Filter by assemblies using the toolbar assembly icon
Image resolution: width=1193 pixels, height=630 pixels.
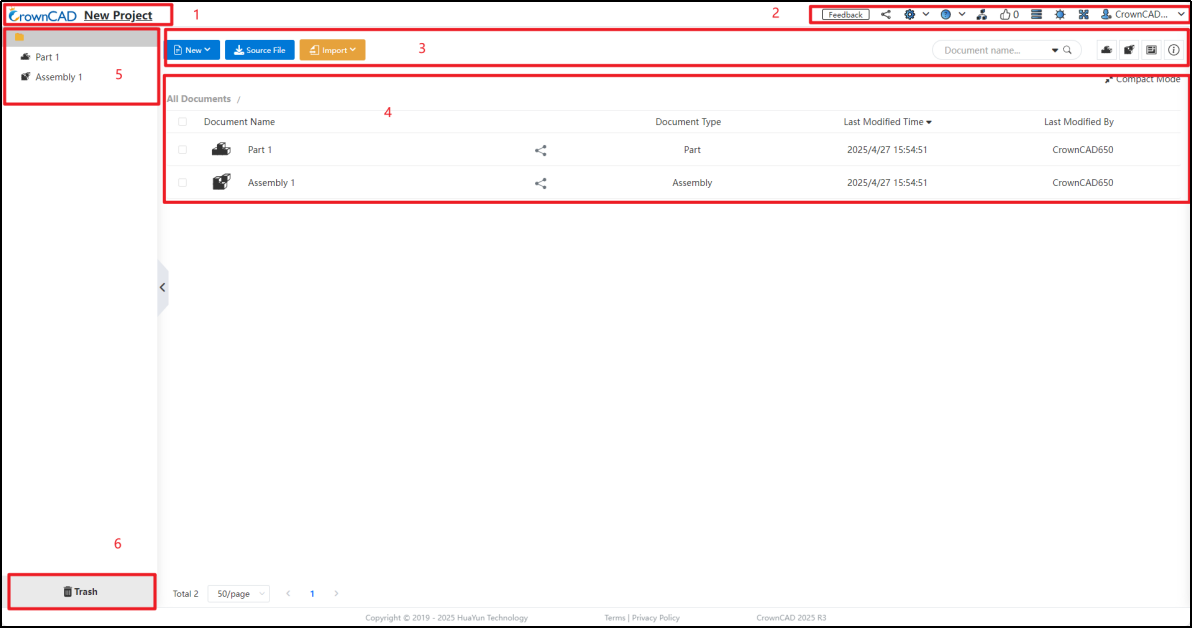point(1129,50)
